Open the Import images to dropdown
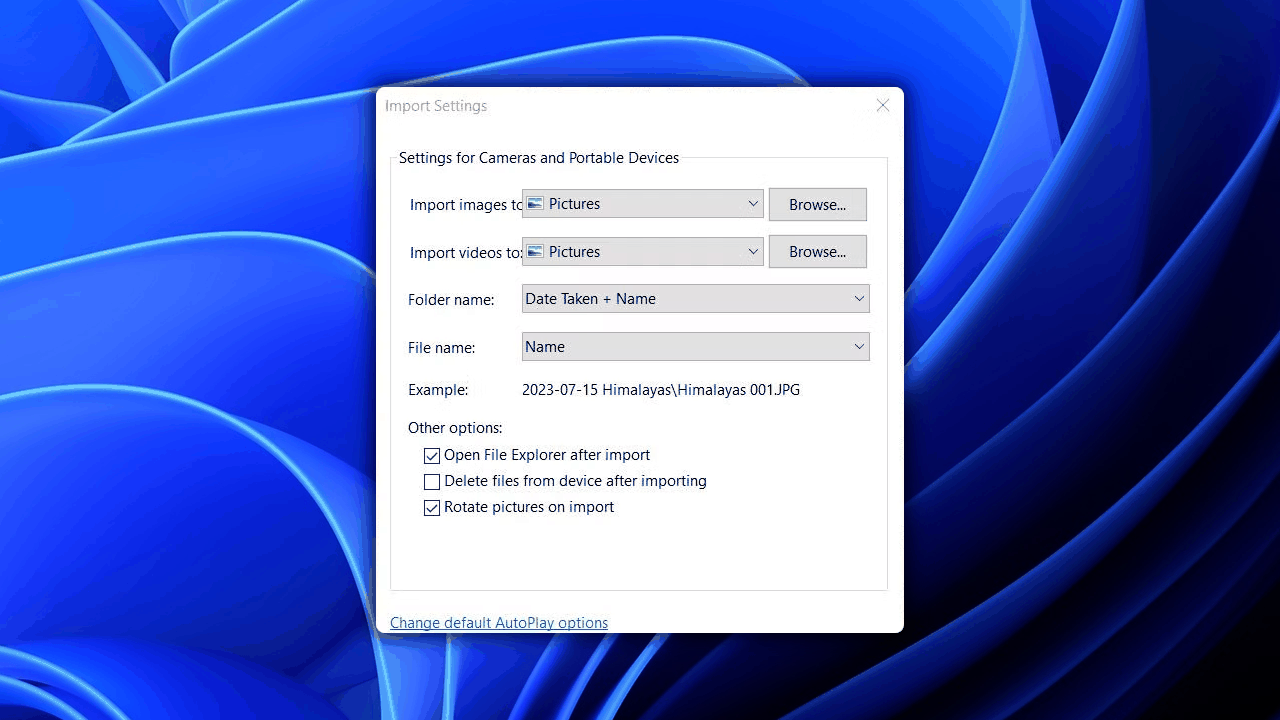Screen dimensions: 1280x720 point(642,204)
